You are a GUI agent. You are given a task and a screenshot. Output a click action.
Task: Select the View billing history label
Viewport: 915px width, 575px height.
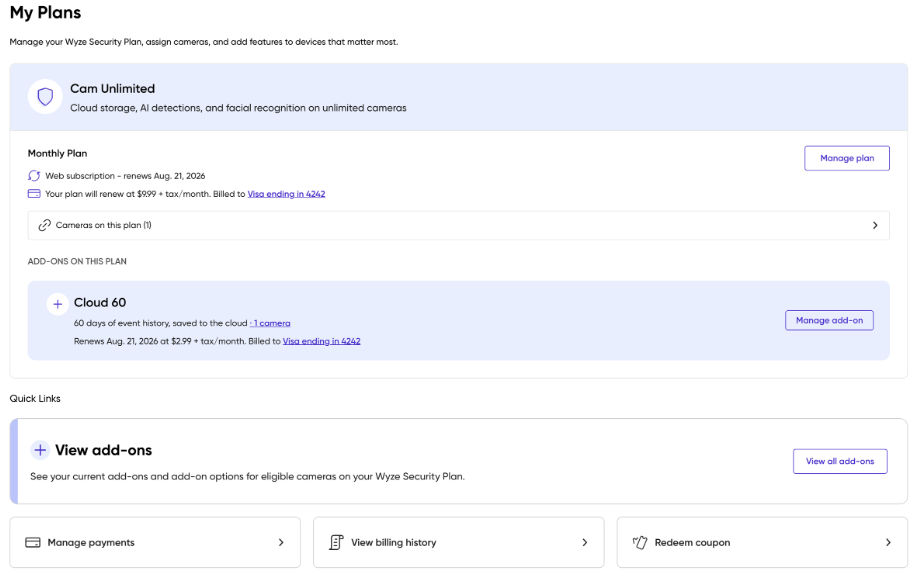(393, 542)
